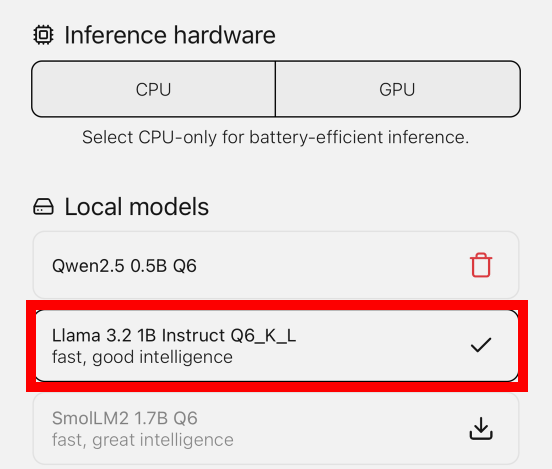
Task: Delete the Qwen2.5 0.5B Q6 model
Action: (x=481, y=265)
